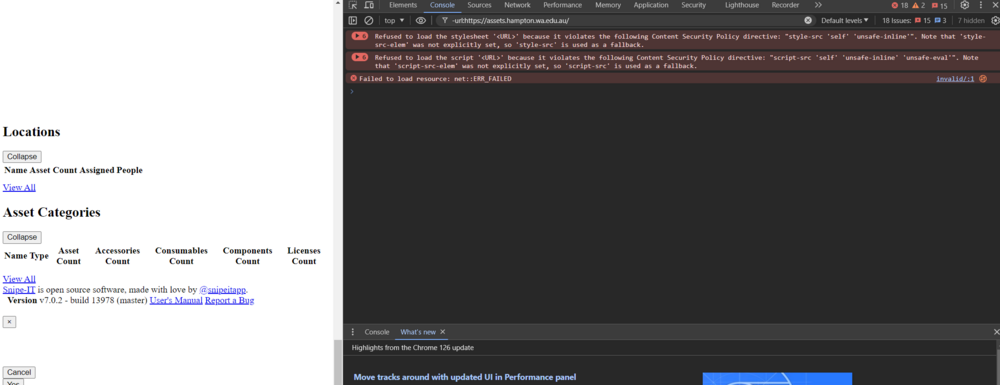This screenshot has height=385, width=1000.
Task: Create a live expression via eye icon
Action: 421,20
